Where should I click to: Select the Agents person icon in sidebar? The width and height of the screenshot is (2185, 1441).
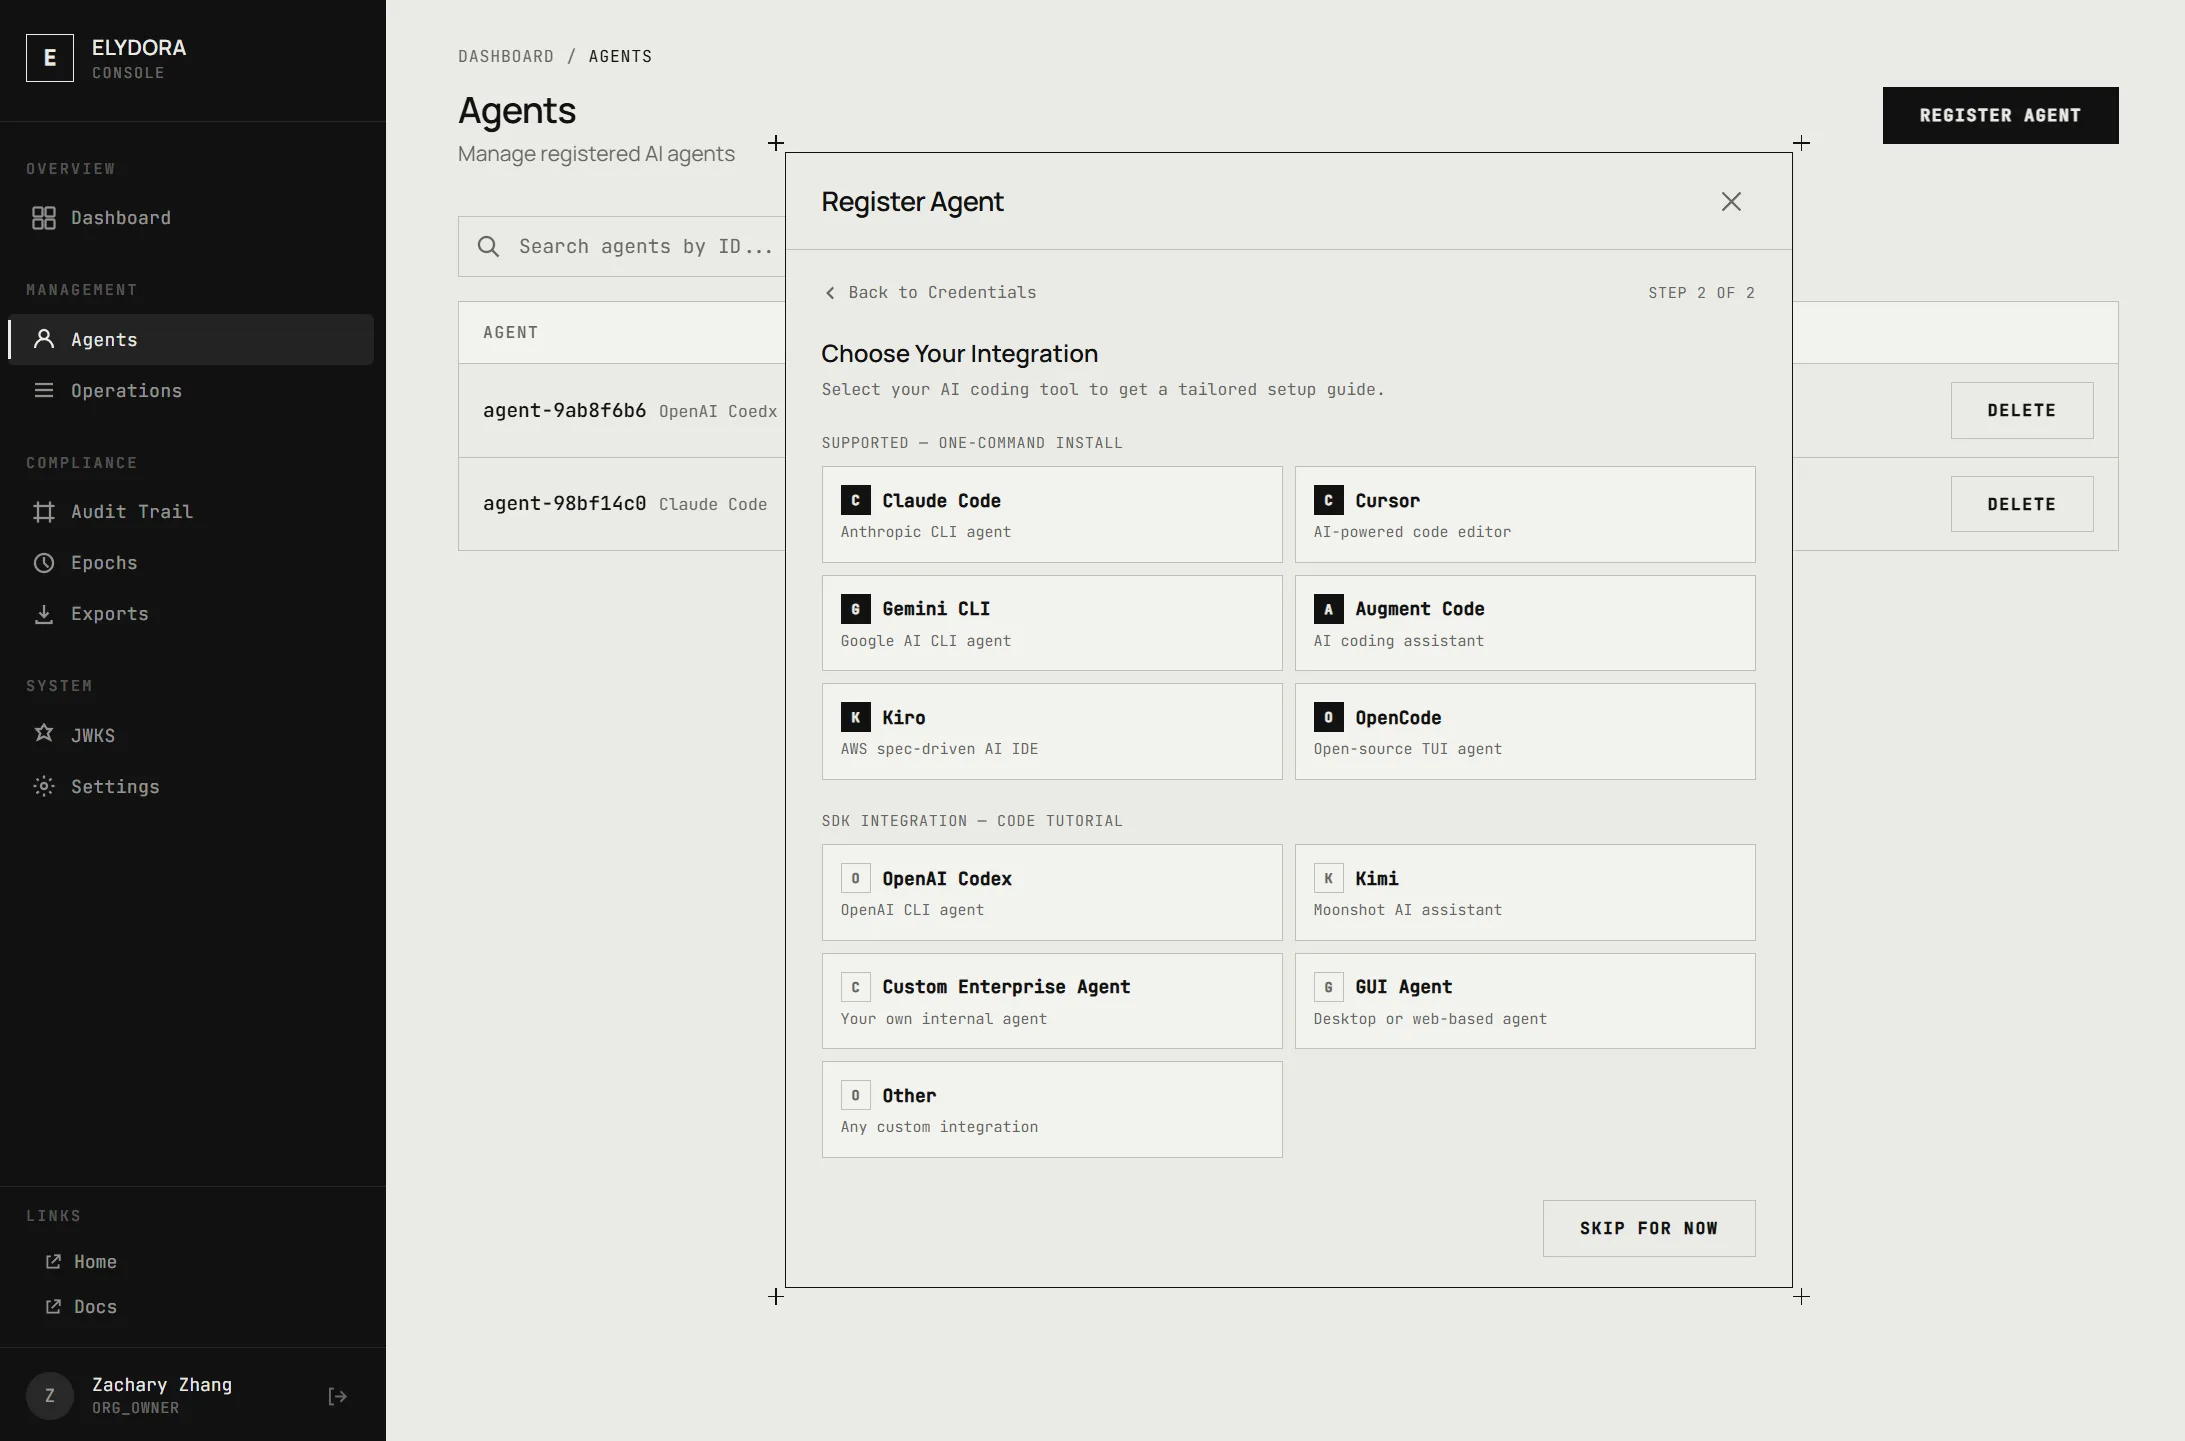(x=44, y=339)
